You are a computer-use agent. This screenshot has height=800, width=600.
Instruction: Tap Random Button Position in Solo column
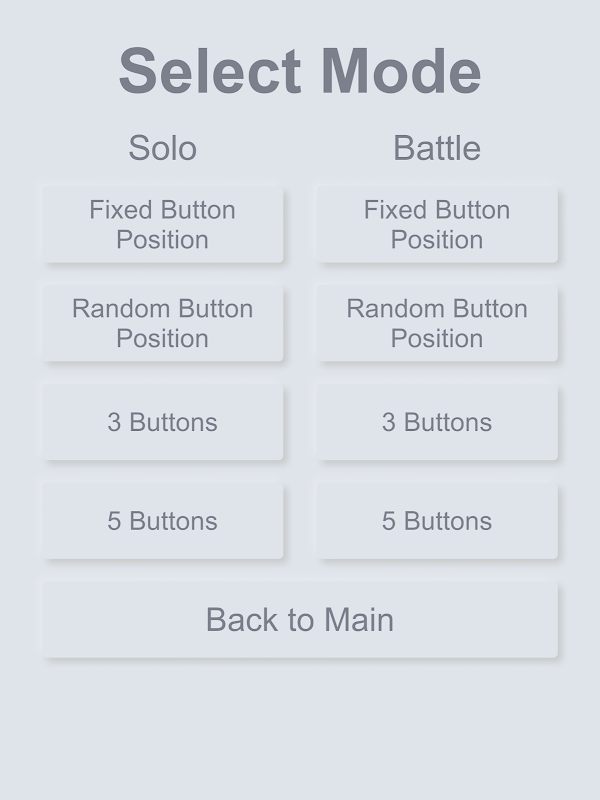tap(162, 323)
